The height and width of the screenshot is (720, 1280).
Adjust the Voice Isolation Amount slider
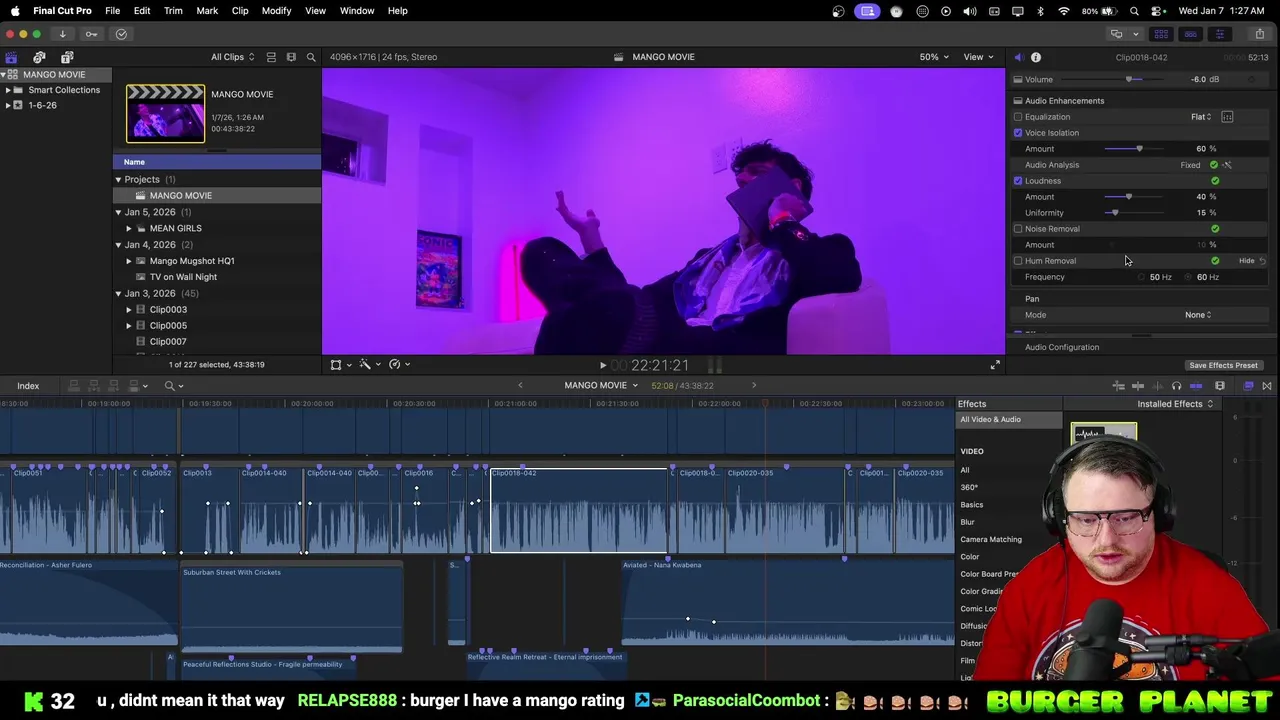(x=1139, y=149)
